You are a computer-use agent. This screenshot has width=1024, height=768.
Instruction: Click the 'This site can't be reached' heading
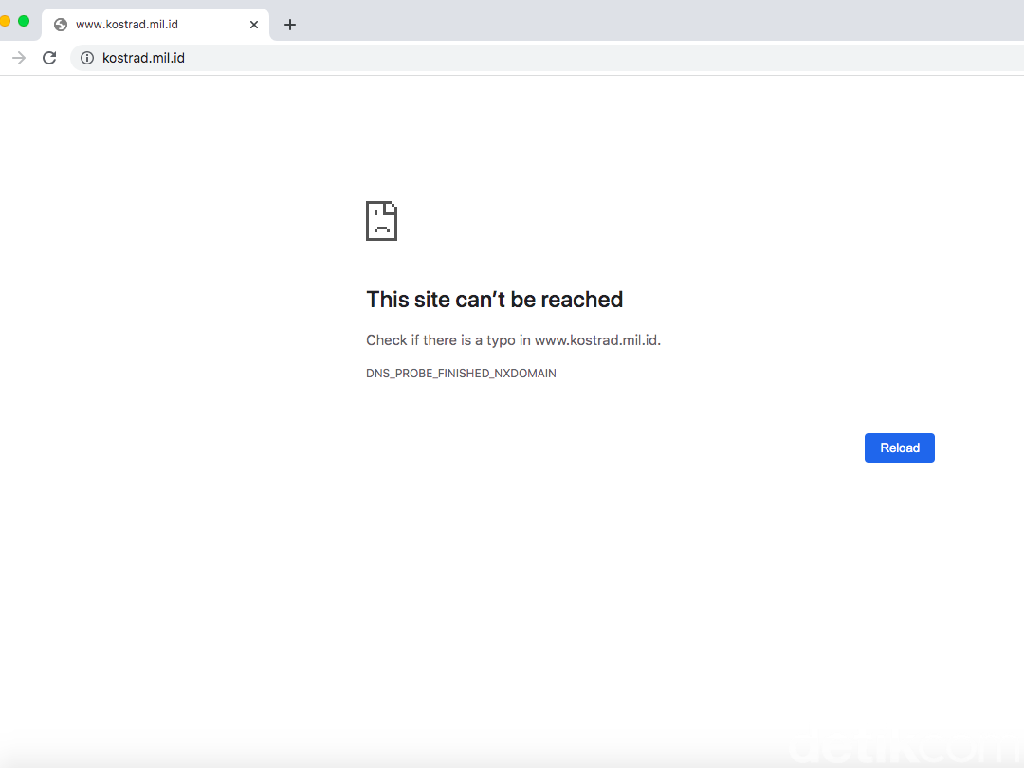[x=494, y=299]
